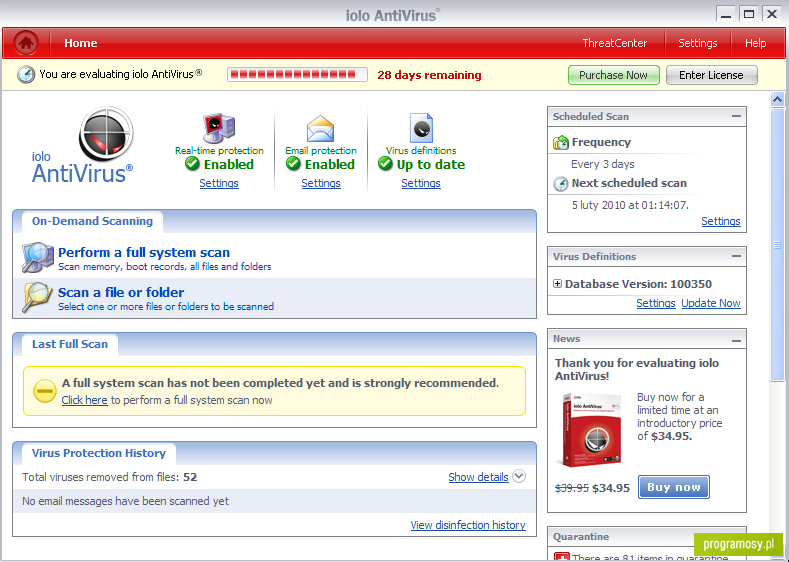This screenshot has width=789, height=562.
Task: Click 'Total viruses removed from files: 52'
Action: [x=110, y=477]
